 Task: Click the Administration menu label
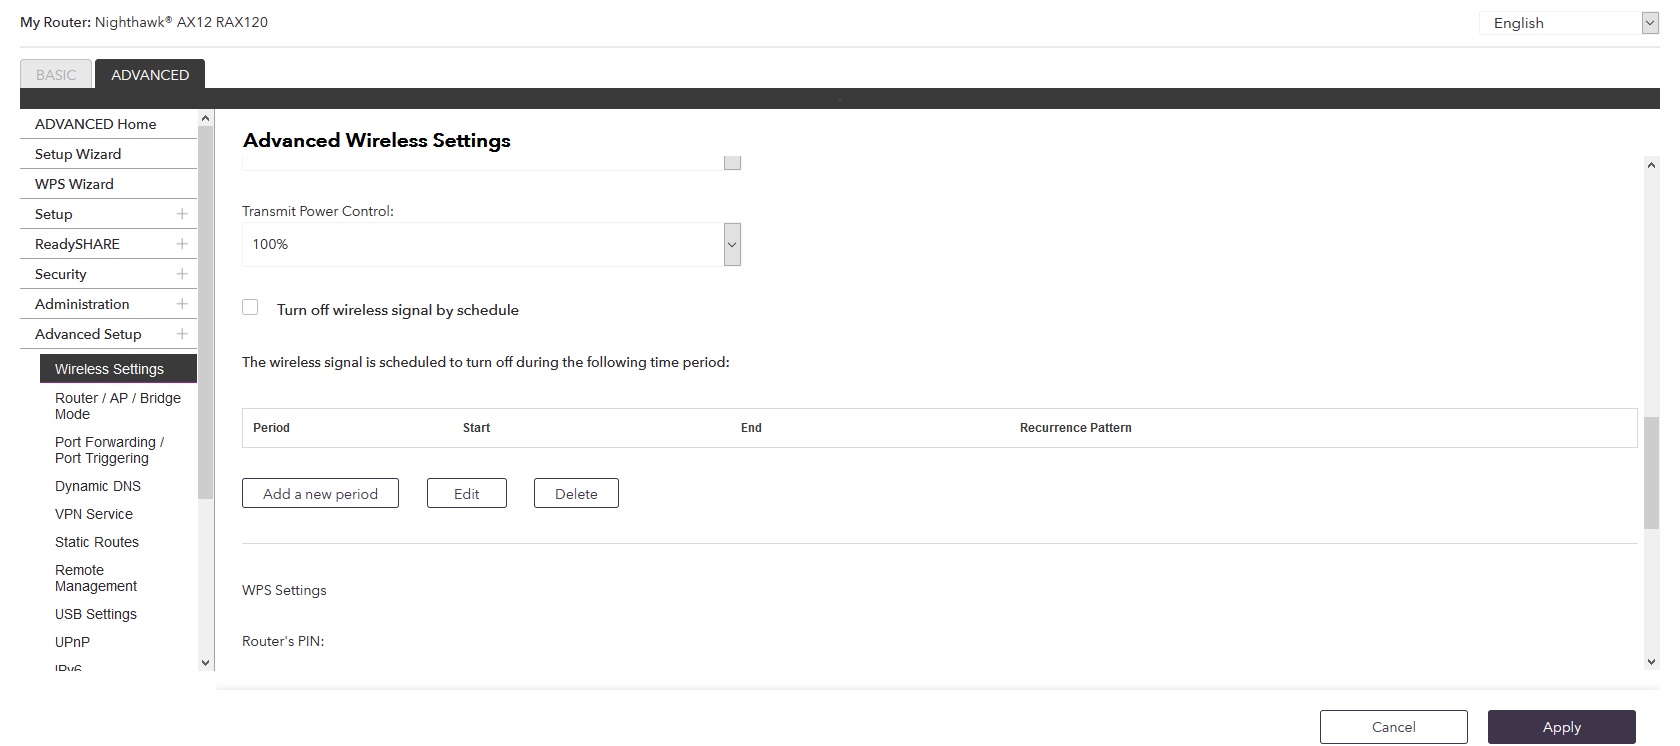pos(82,304)
